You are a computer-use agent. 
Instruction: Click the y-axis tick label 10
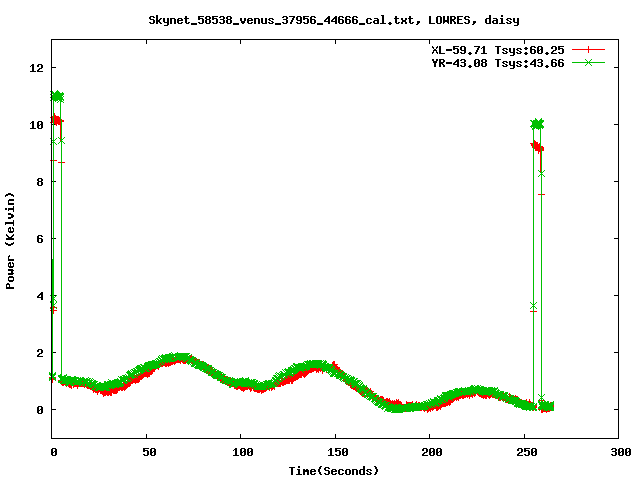tap(36, 125)
